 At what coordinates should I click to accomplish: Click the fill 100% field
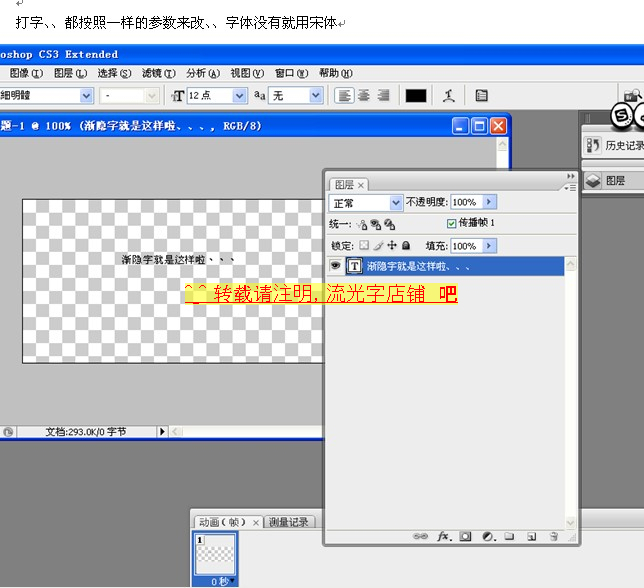pos(466,246)
